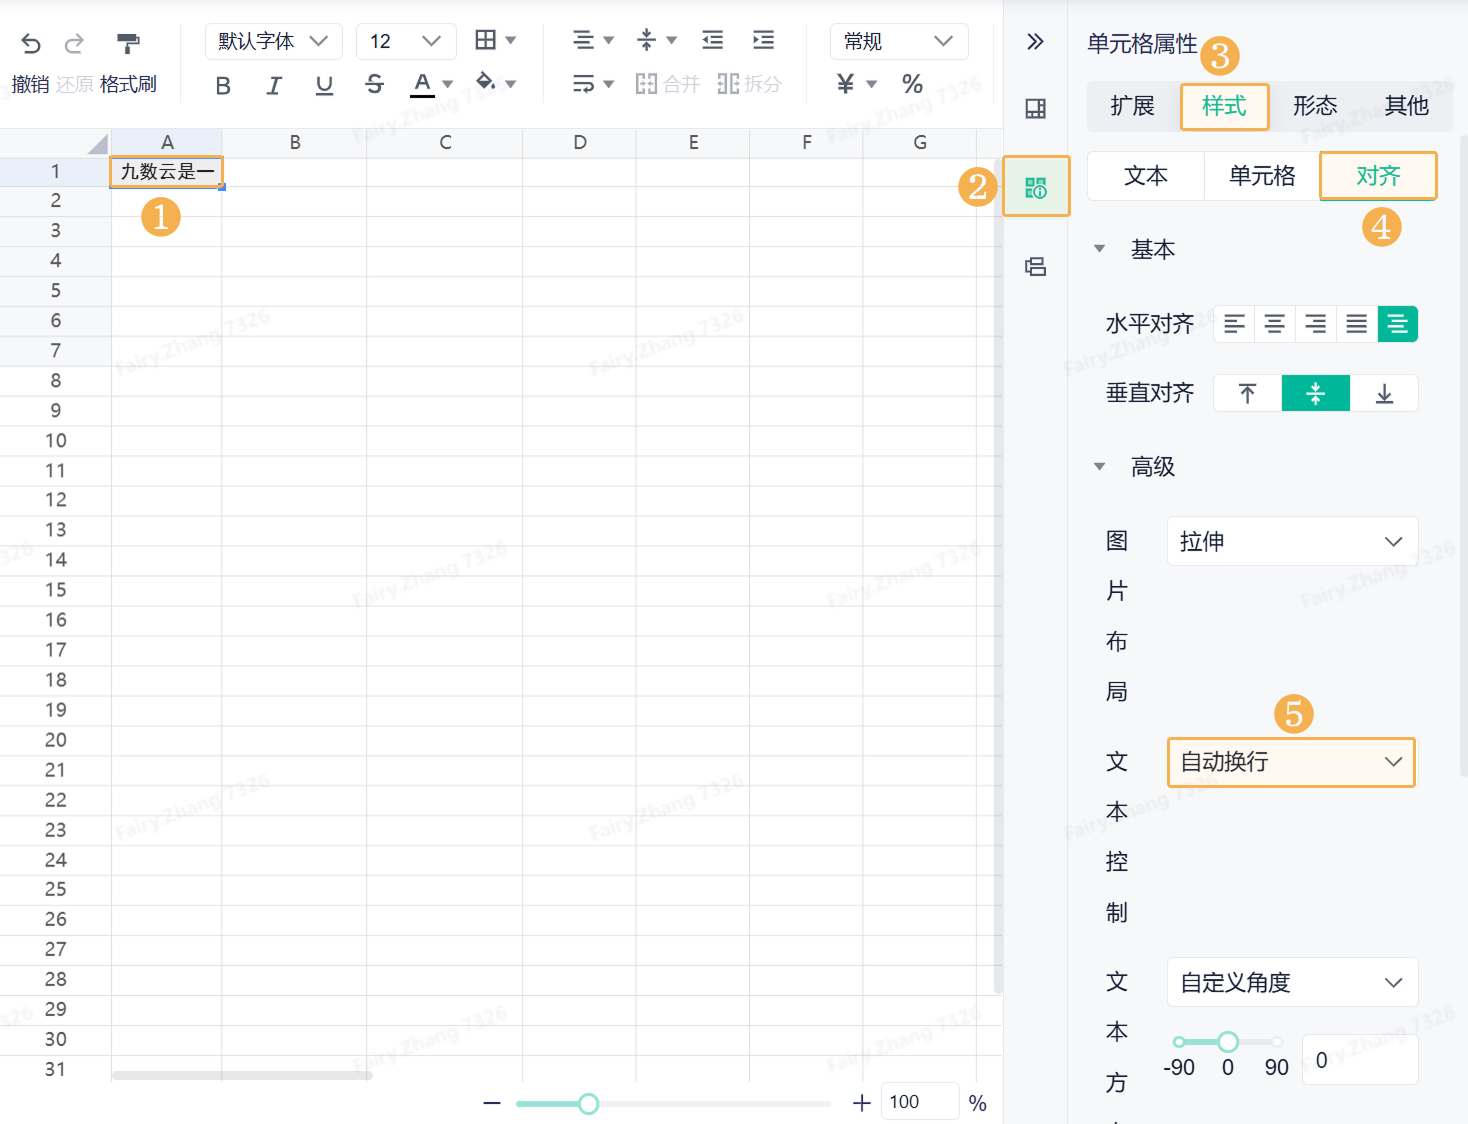1468x1124 pixels.
Task: Apply the fill color bucket icon
Action: 486,82
